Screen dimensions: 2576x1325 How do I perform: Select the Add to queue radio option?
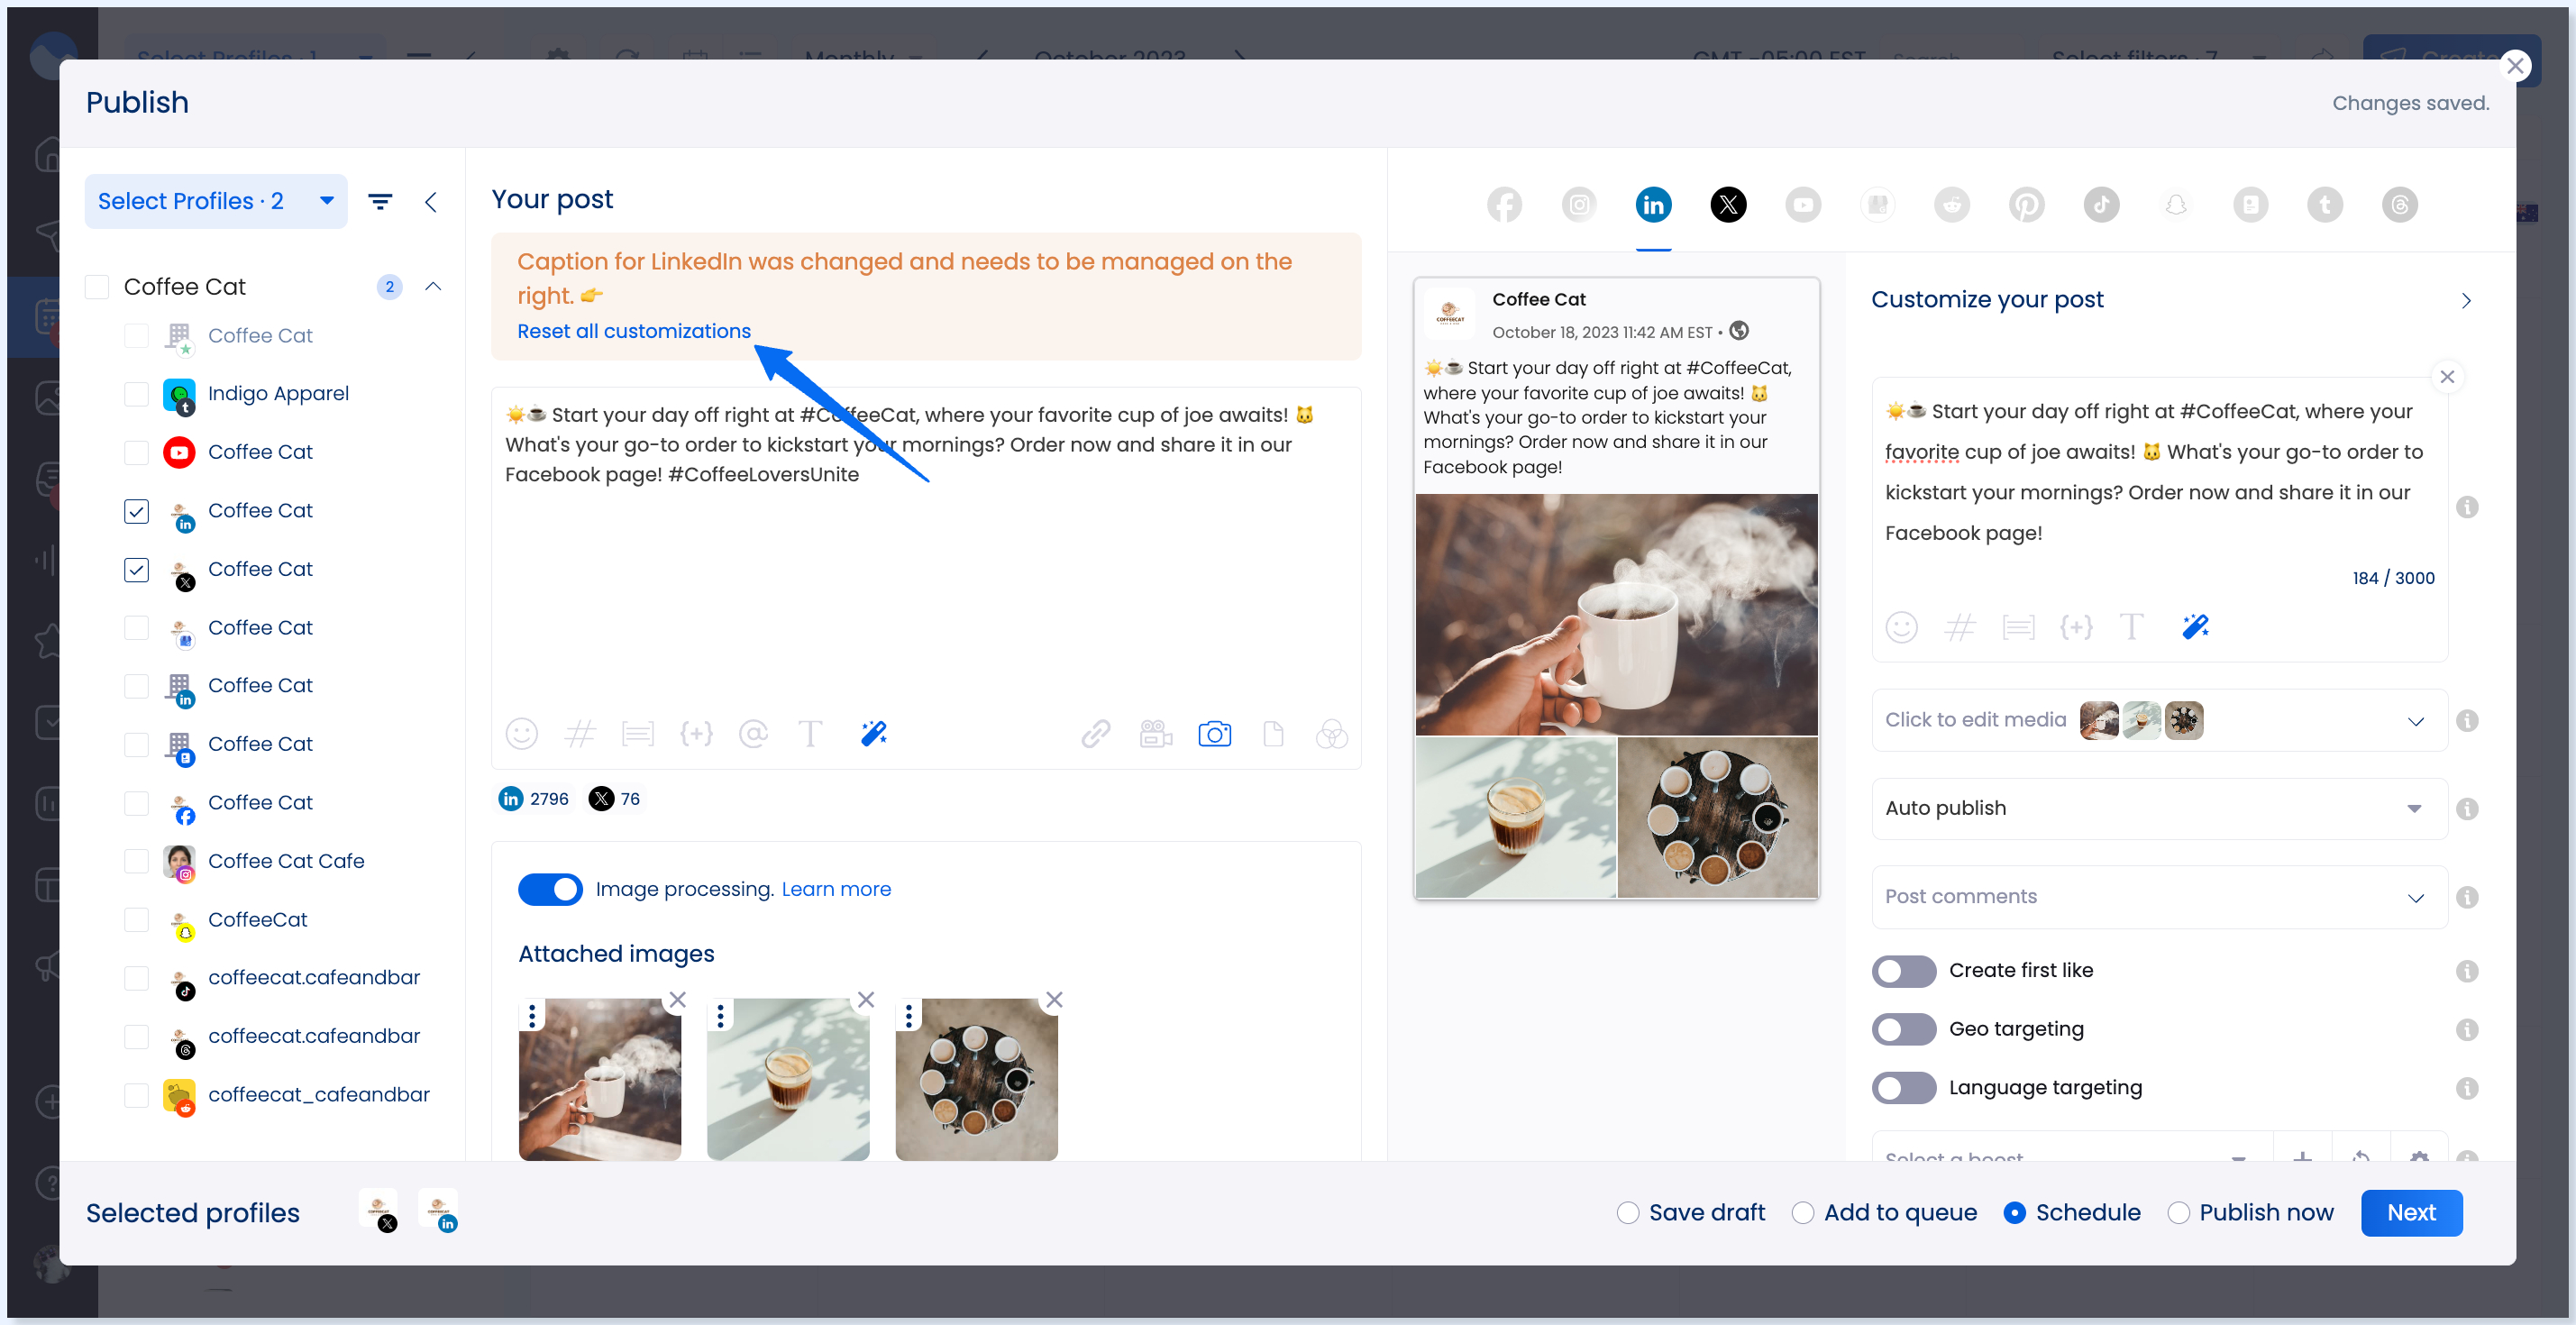click(x=1803, y=1213)
